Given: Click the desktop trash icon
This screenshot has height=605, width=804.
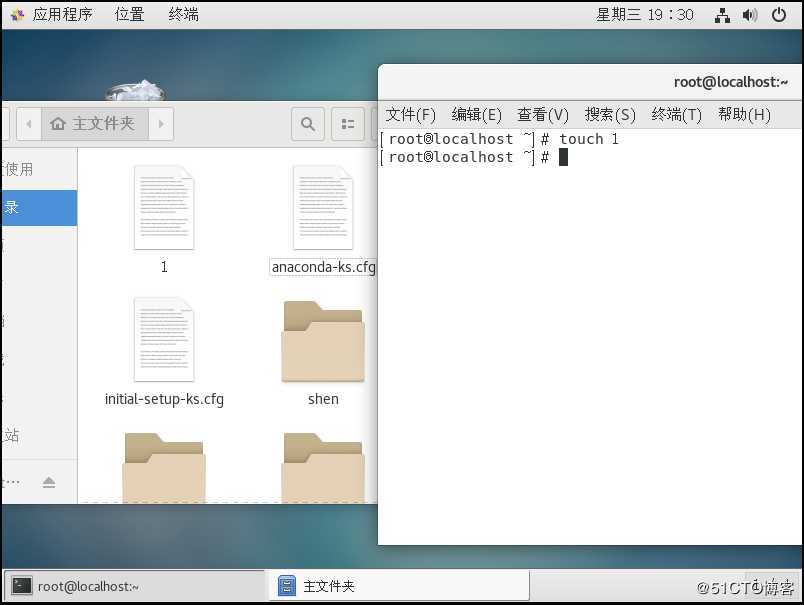Looking at the screenshot, I should [x=135, y=91].
